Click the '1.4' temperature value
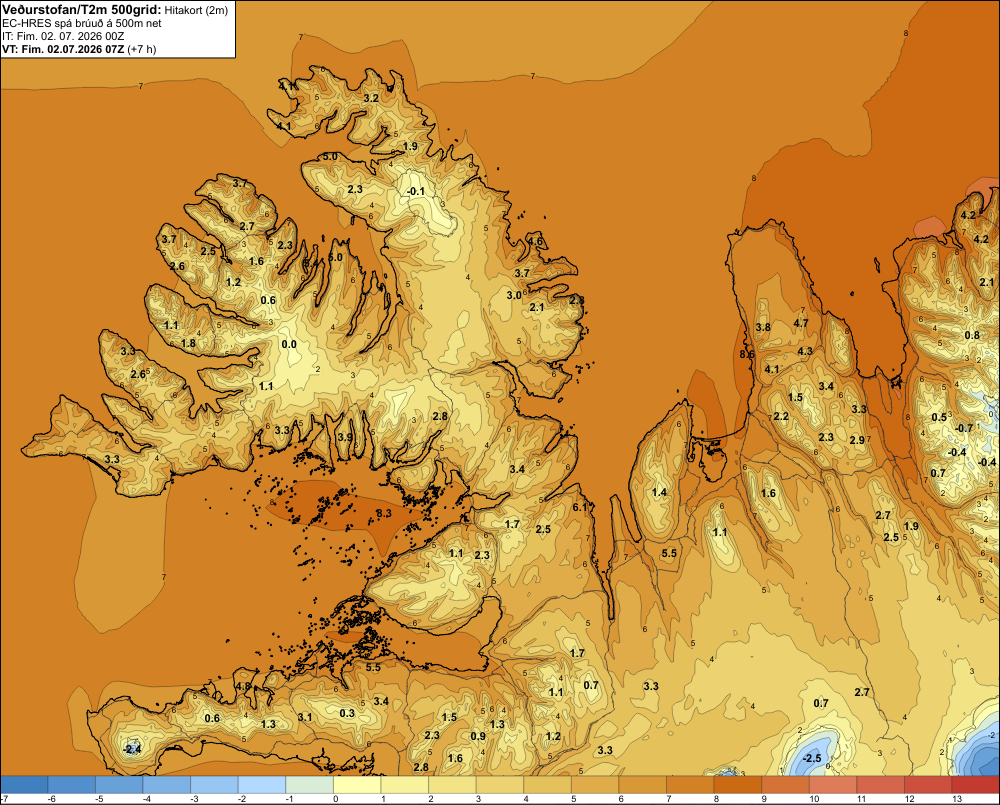This screenshot has width=1000, height=805. coord(659,492)
